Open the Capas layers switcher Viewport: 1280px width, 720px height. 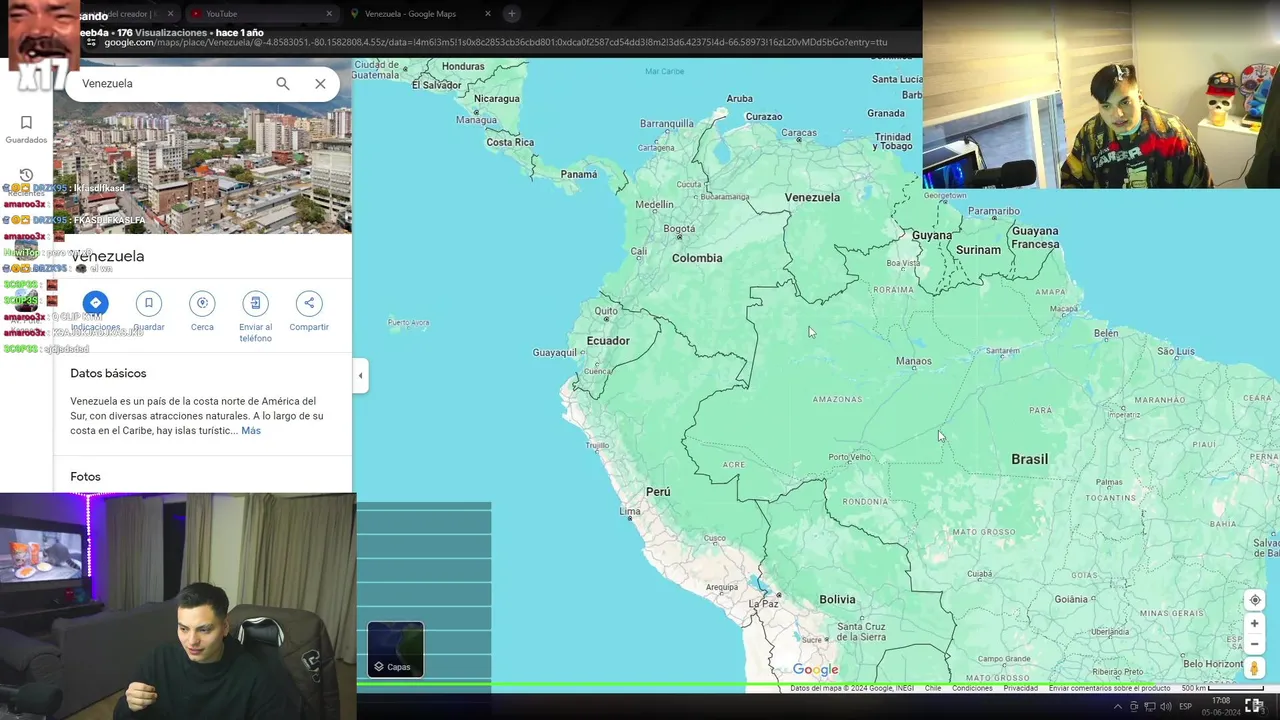pyautogui.click(x=395, y=650)
